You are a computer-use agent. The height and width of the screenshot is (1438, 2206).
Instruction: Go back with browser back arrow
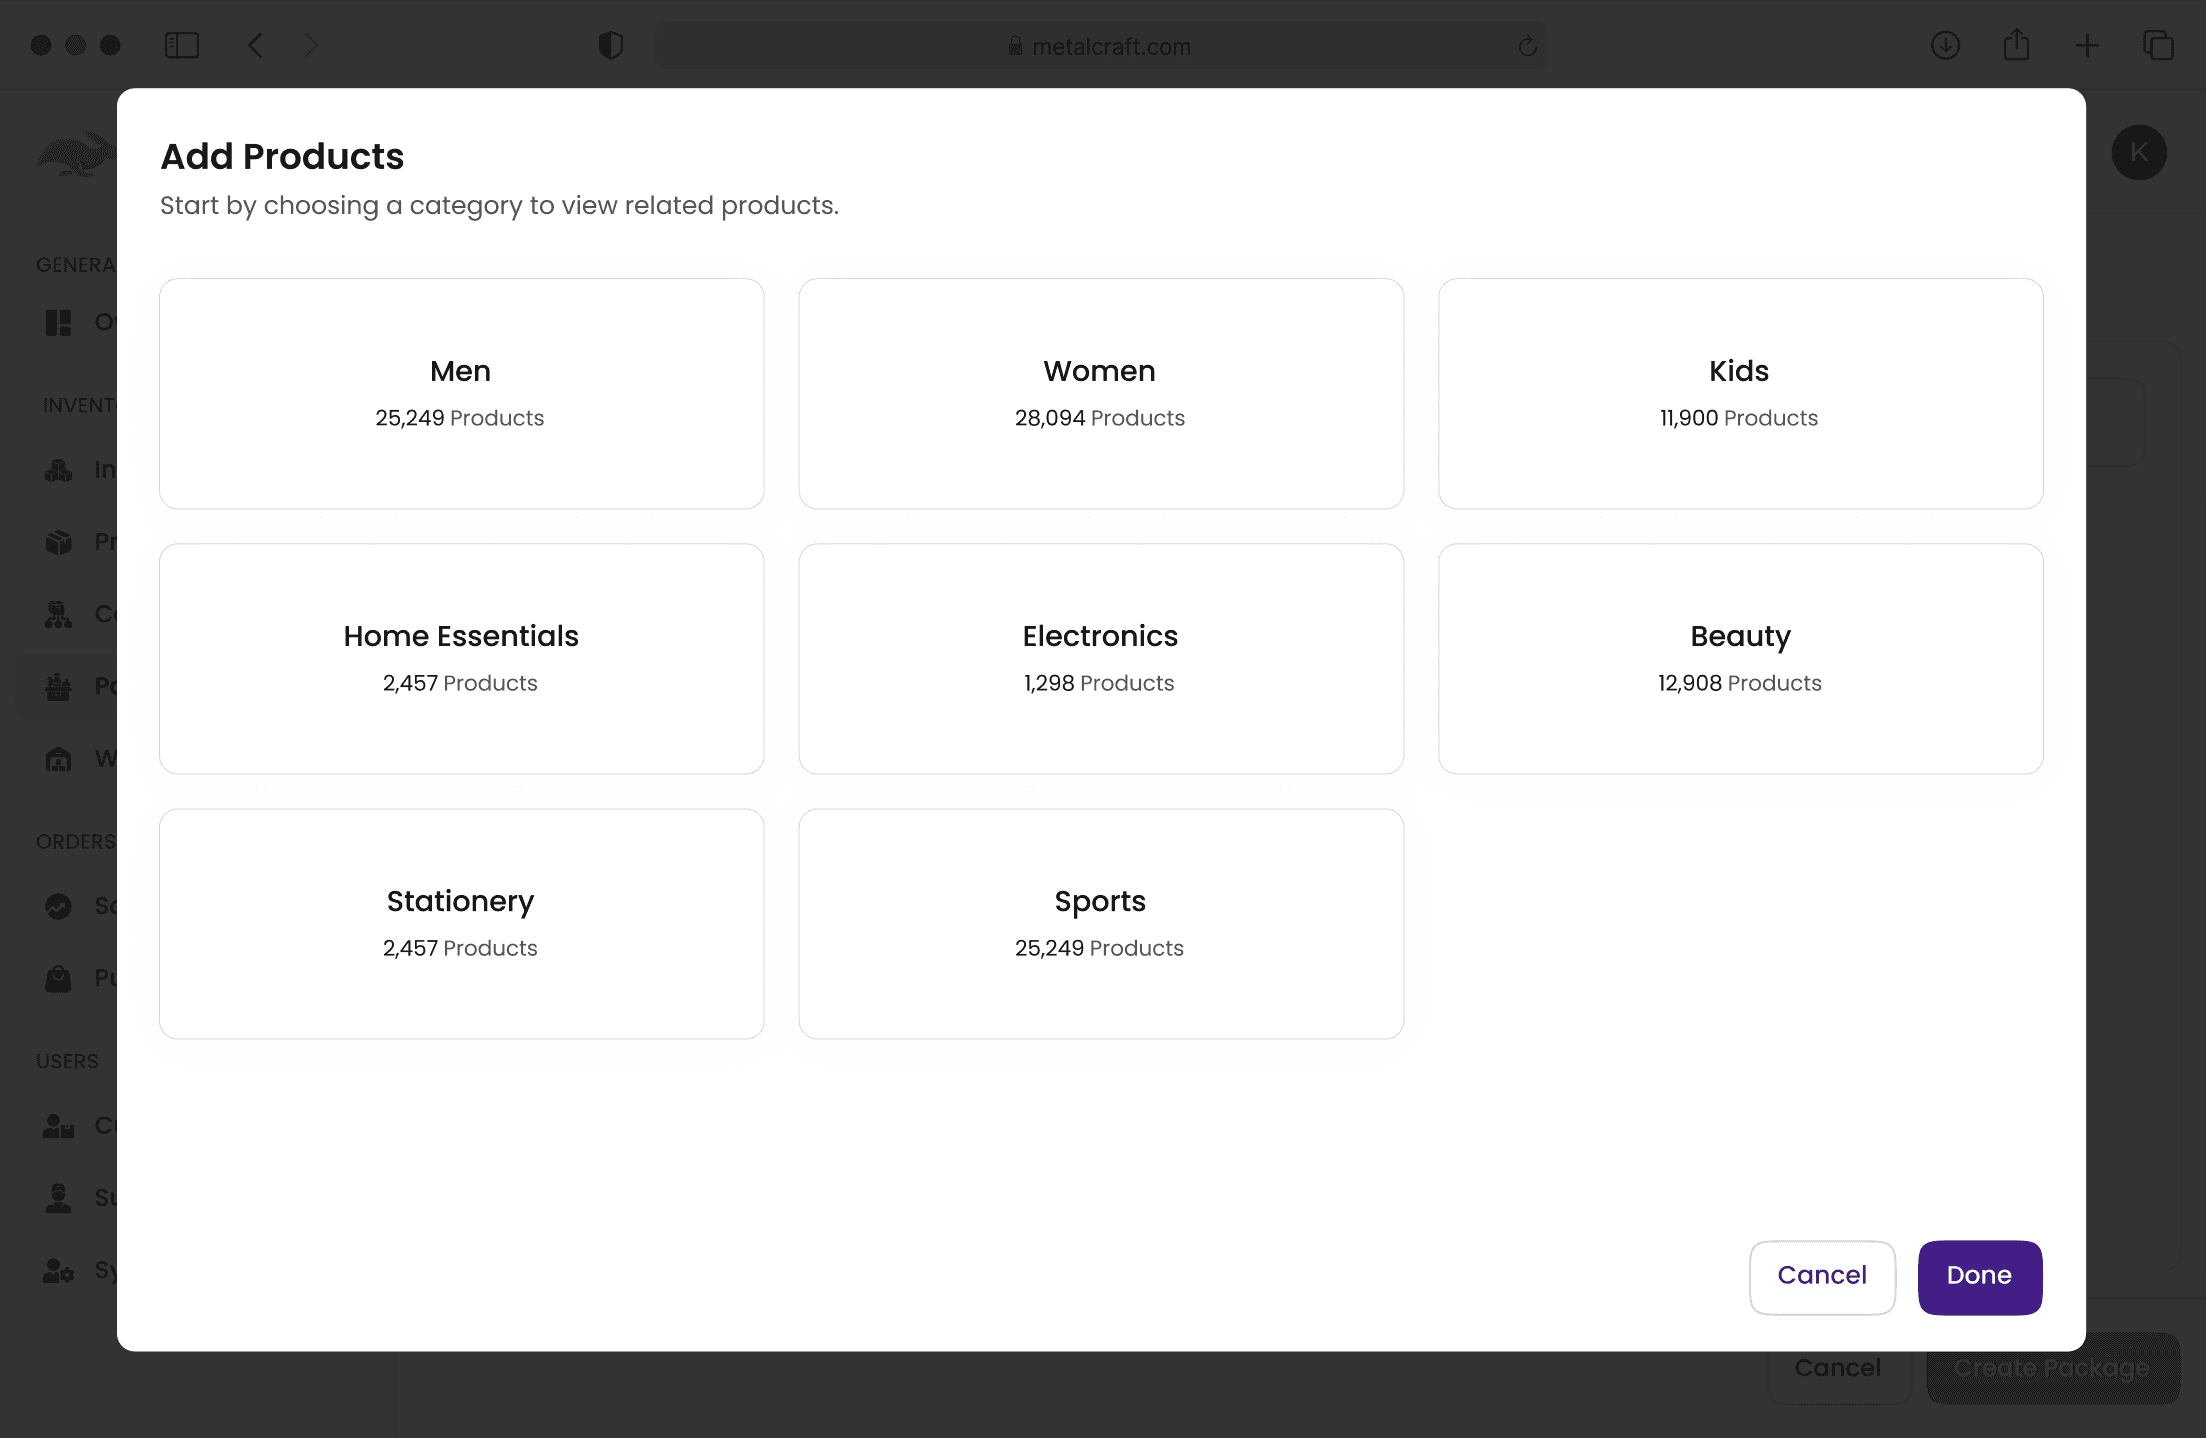tap(255, 45)
